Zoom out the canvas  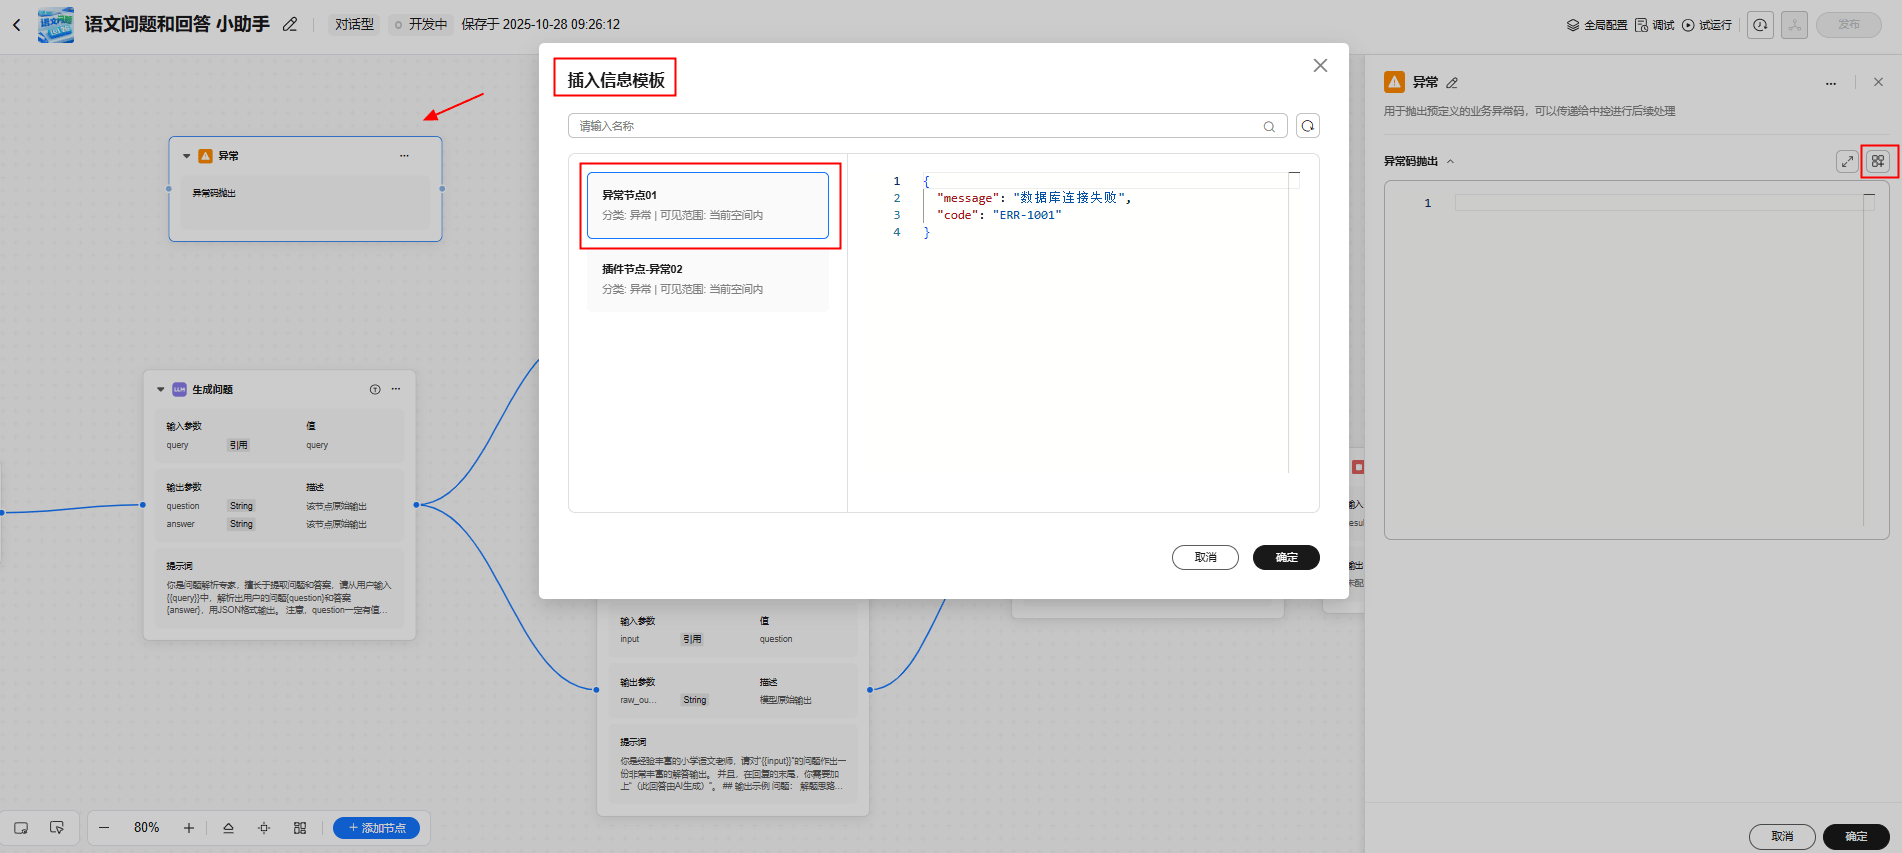click(x=104, y=828)
